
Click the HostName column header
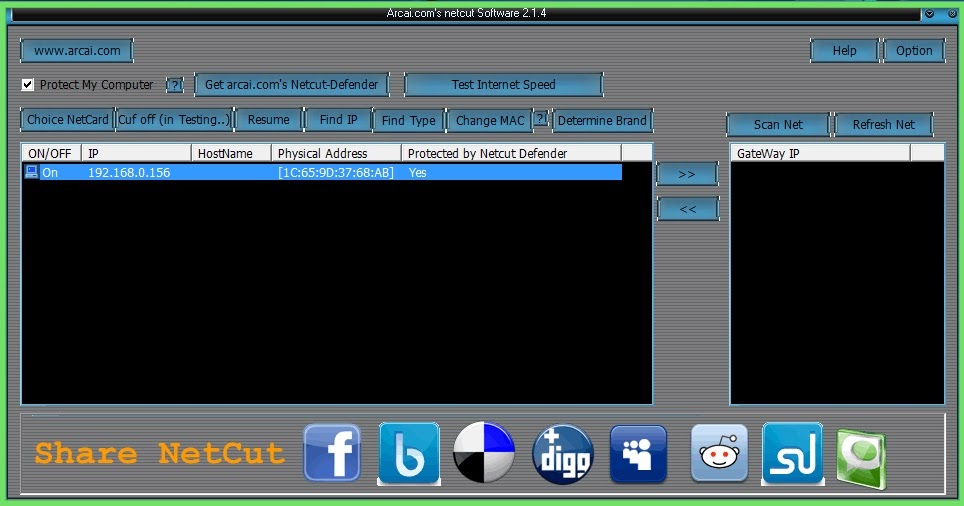coord(232,153)
